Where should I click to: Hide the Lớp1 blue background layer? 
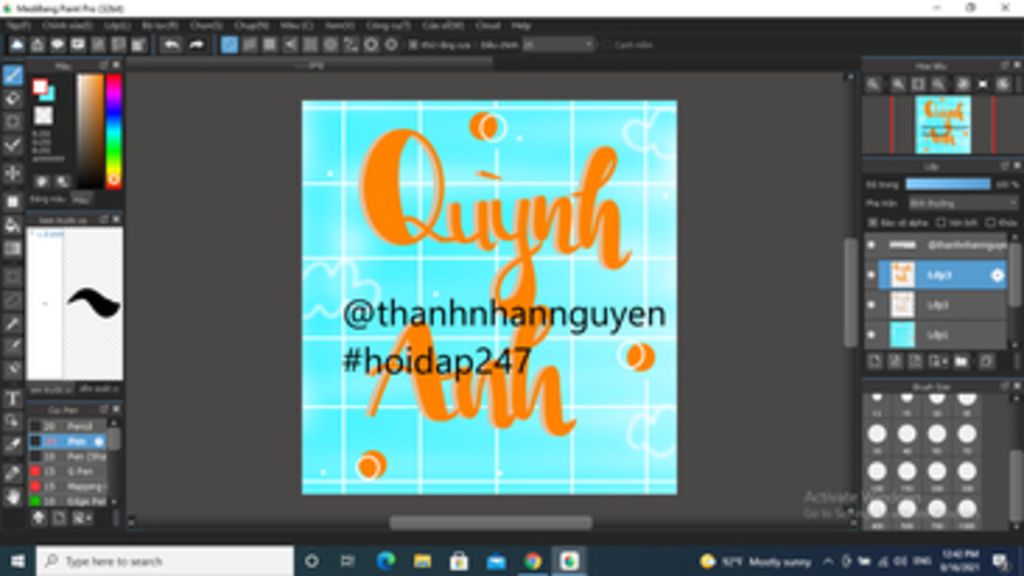click(x=872, y=334)
